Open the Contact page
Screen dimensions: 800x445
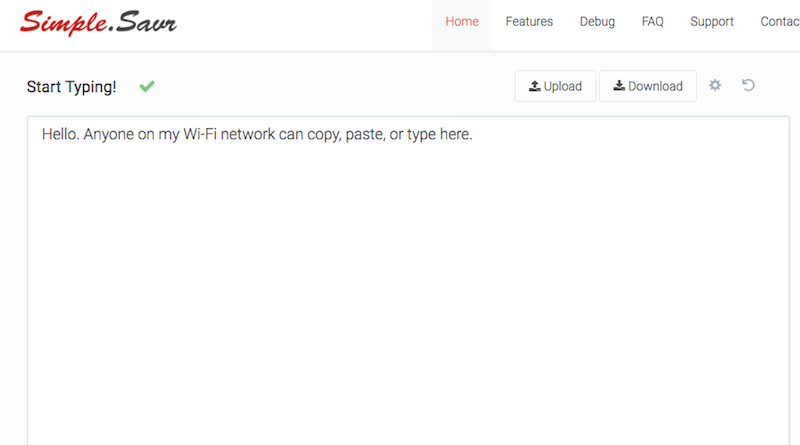point(780,22)
